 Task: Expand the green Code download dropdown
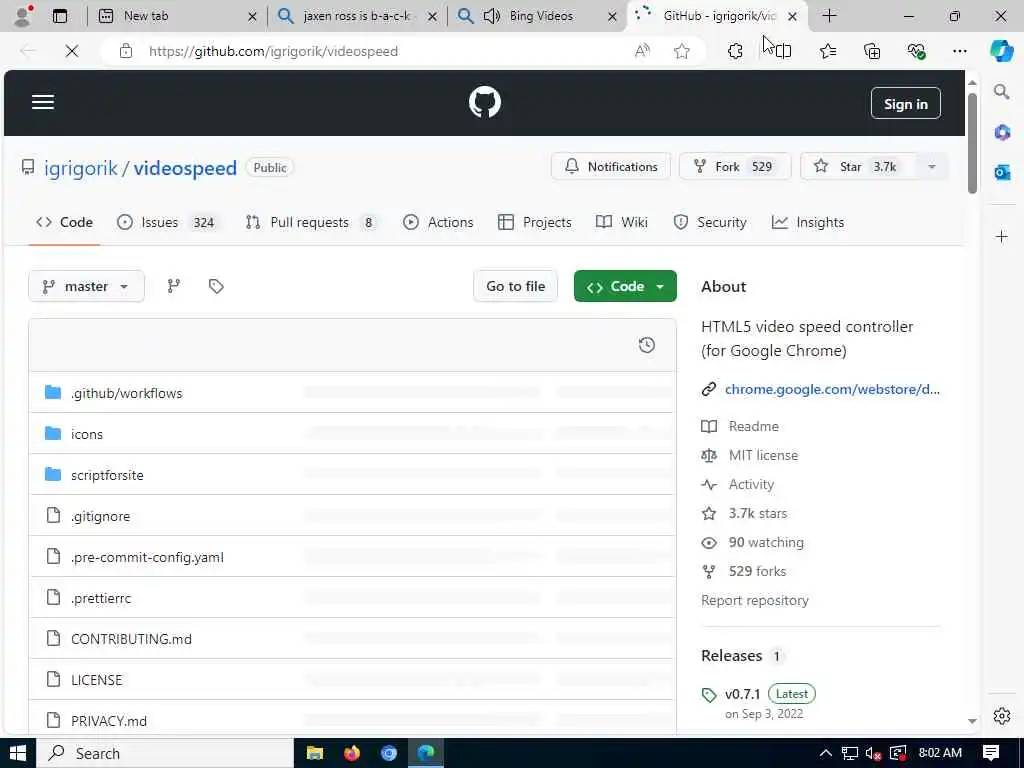click(x=625, y=287)
